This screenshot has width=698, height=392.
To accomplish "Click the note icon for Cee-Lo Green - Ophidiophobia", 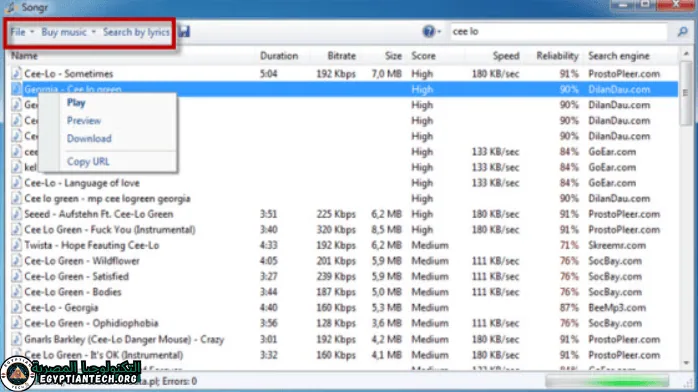I will click(16, 323).
